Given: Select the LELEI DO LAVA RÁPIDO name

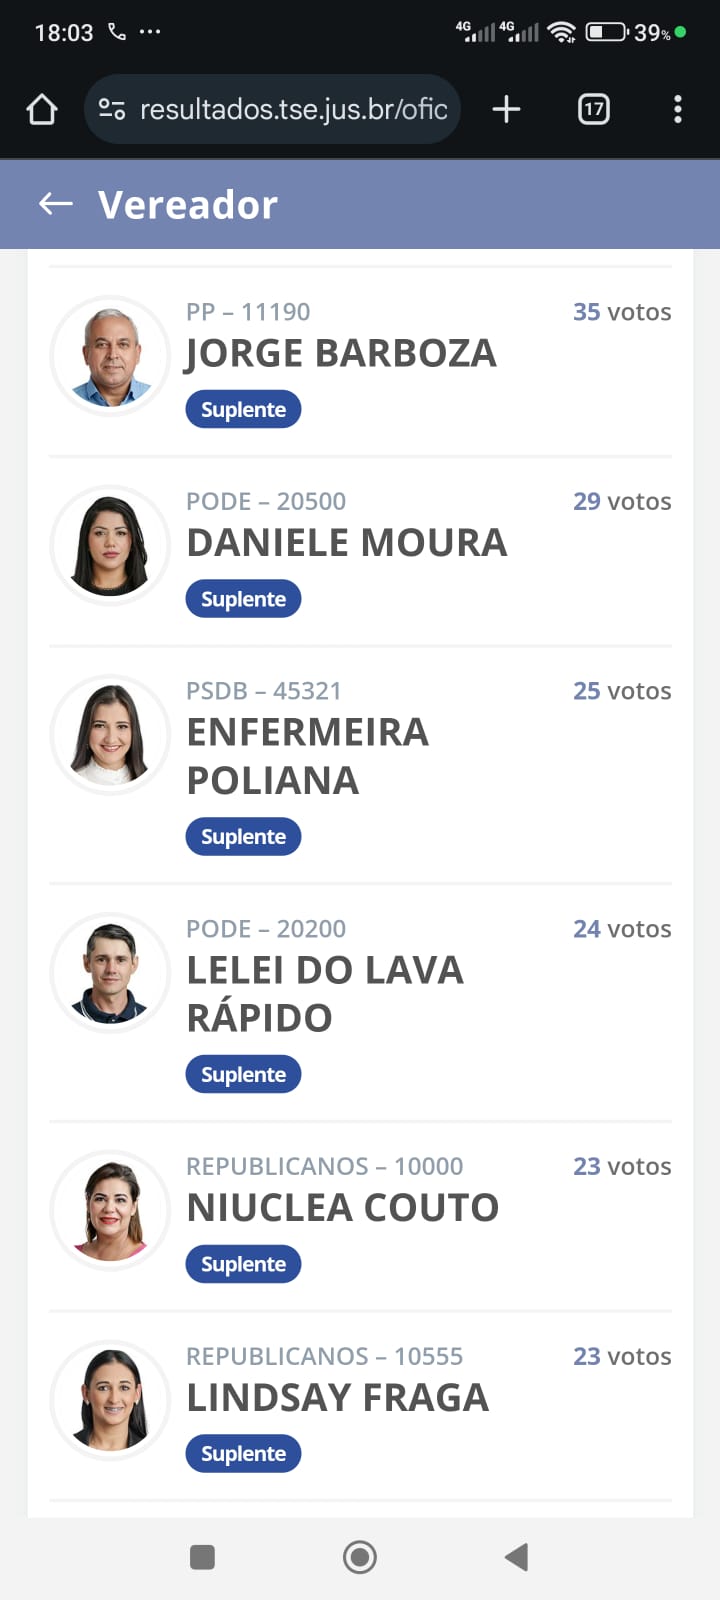Looking at the screenshot, I should (x=325, y=993).
